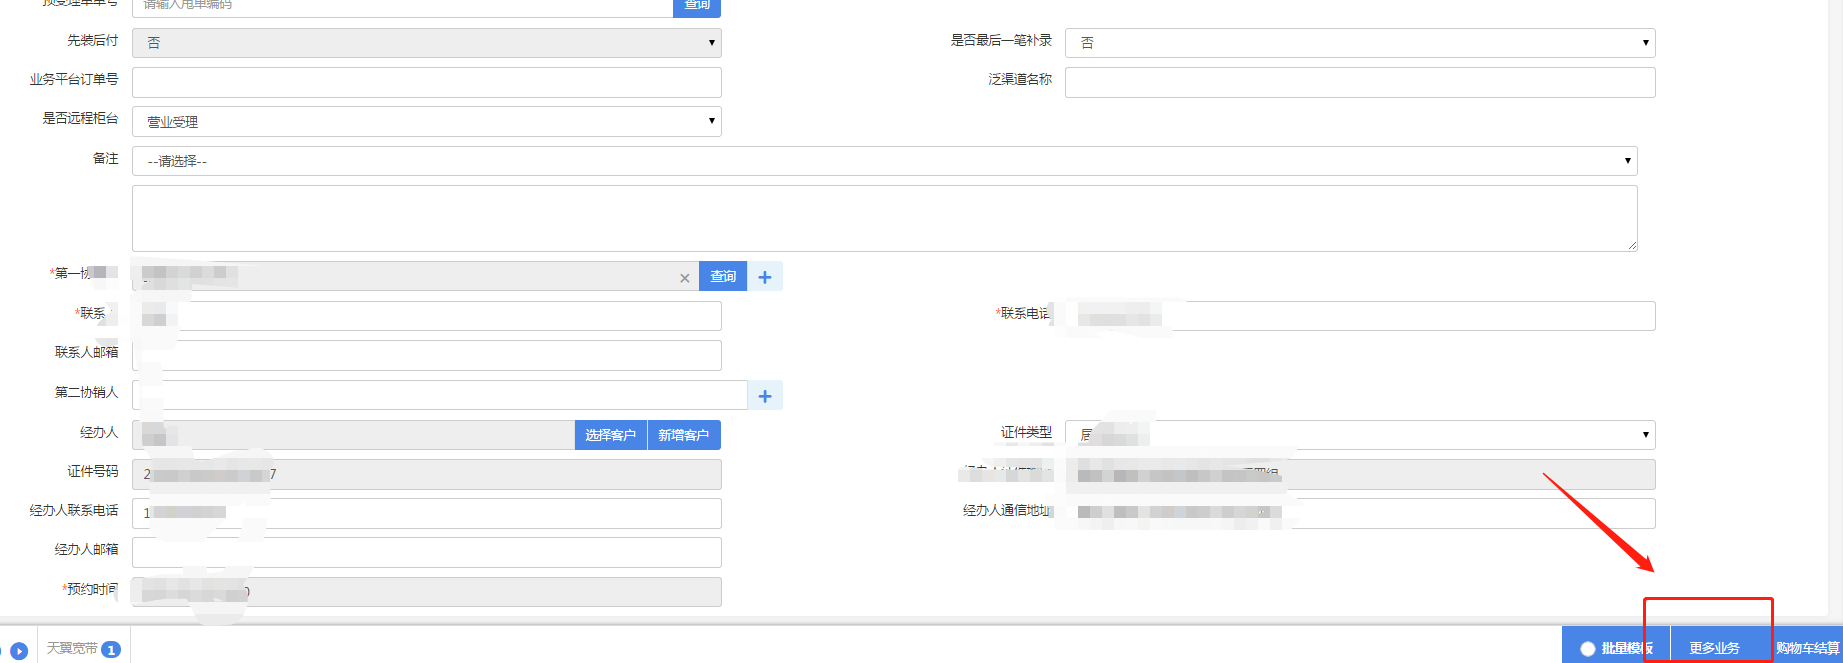The height and width of the screenshot is (663, 1843).
Task: Click the 证件号码 field
Action: (427, 474)
